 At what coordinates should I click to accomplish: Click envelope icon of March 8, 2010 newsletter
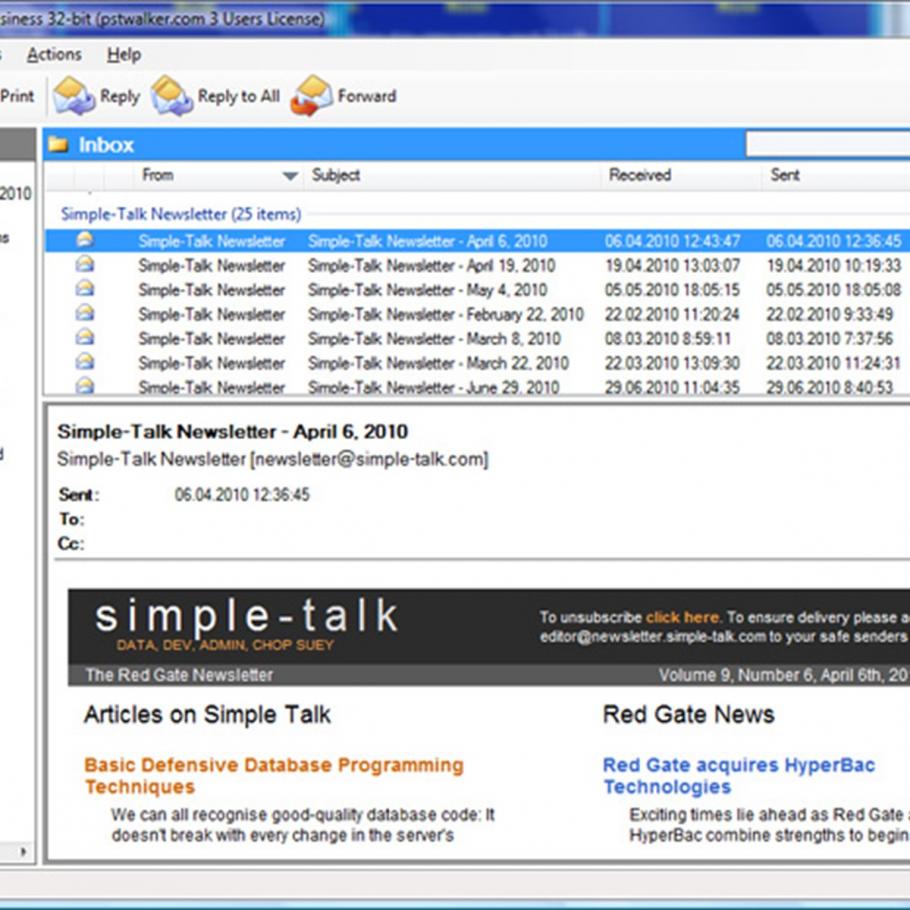[x=85, y=337]
